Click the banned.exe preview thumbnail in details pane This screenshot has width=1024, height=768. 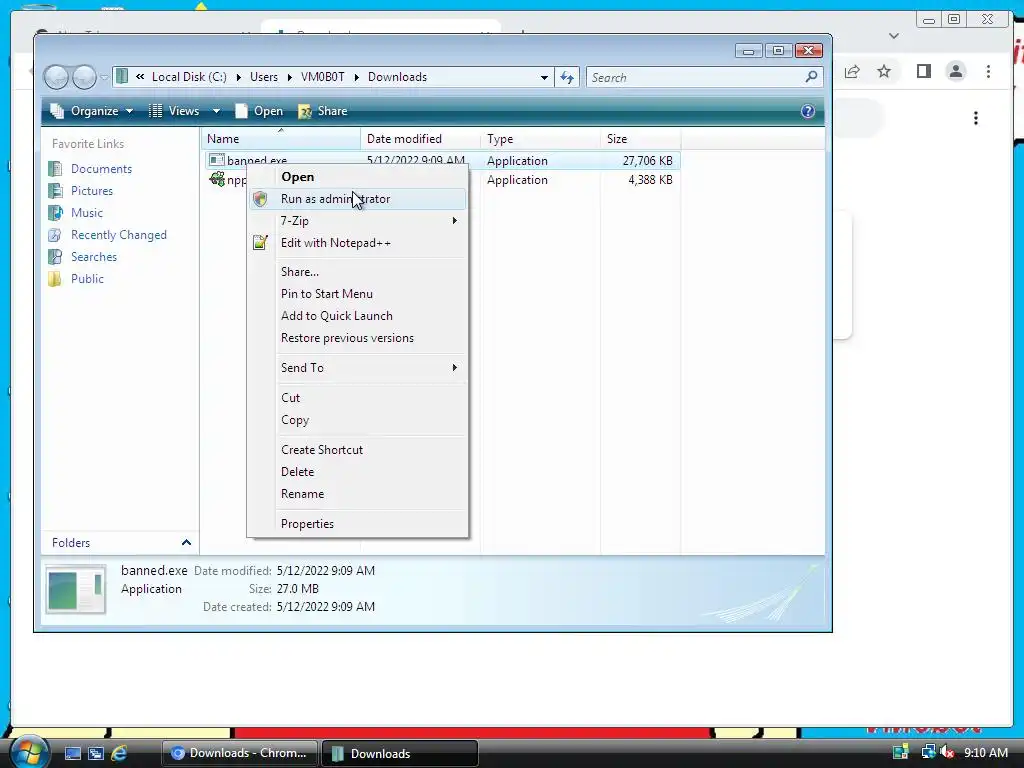click(x=76, y=590)
